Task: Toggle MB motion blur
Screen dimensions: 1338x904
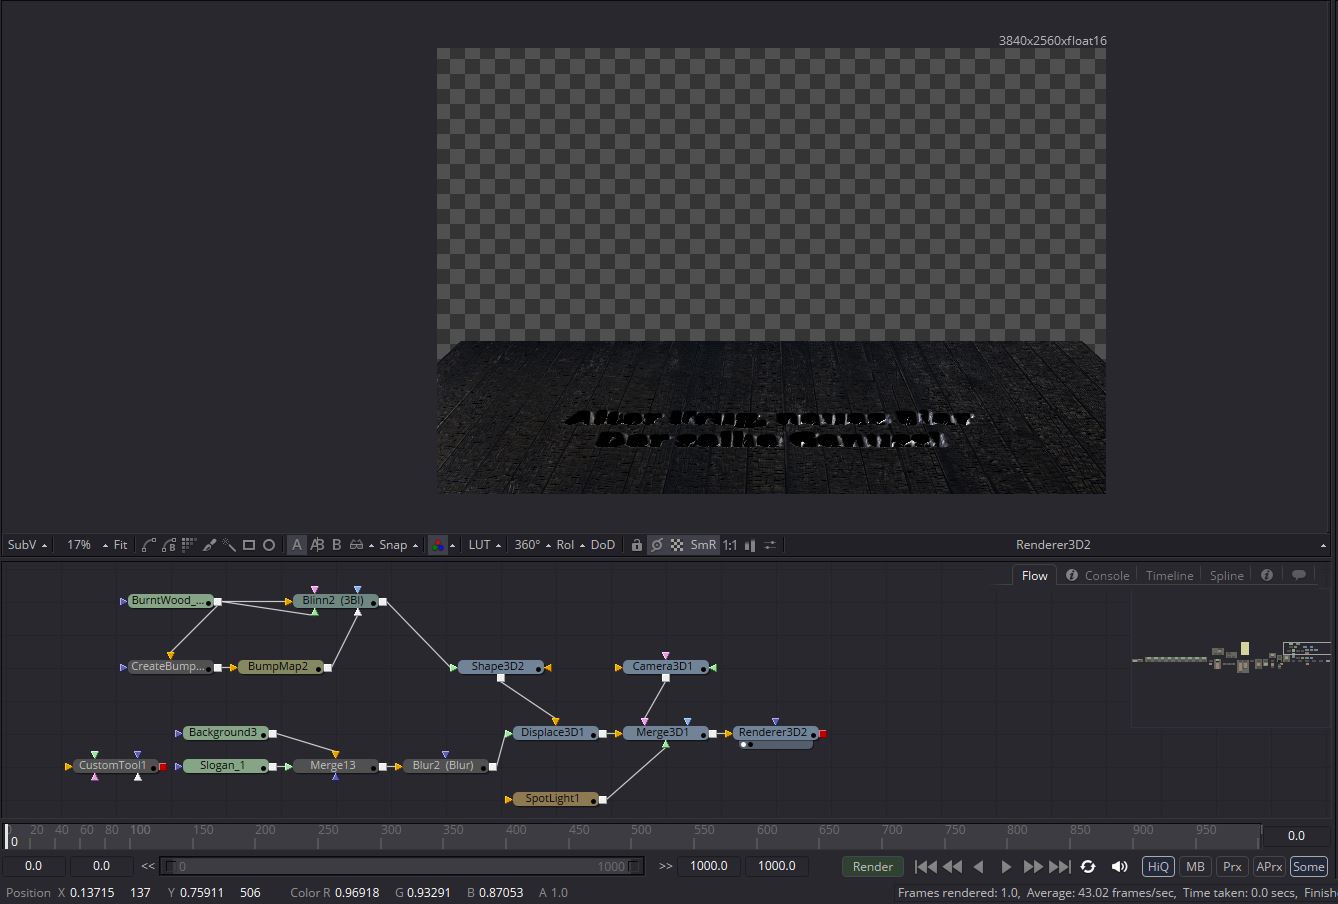Action: (1195, 867)
